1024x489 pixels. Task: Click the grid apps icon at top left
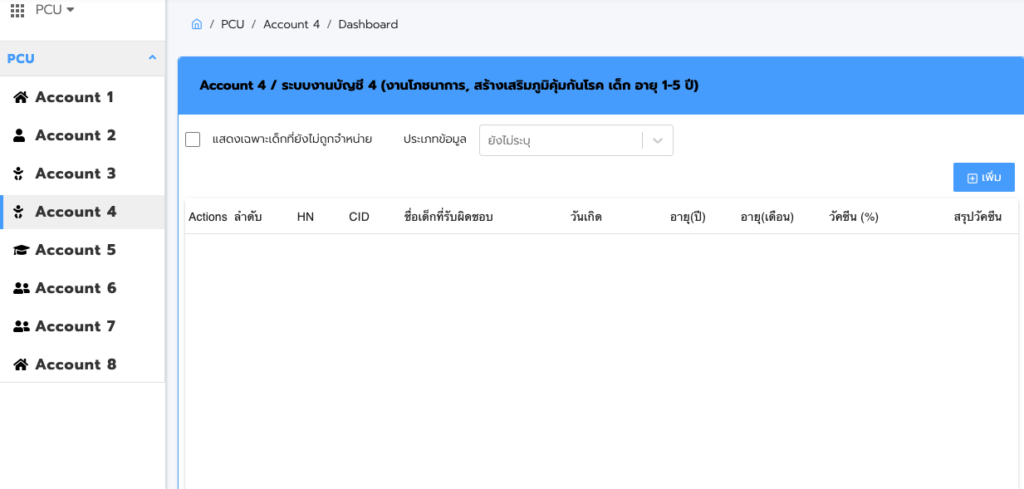tap(17, 10)
